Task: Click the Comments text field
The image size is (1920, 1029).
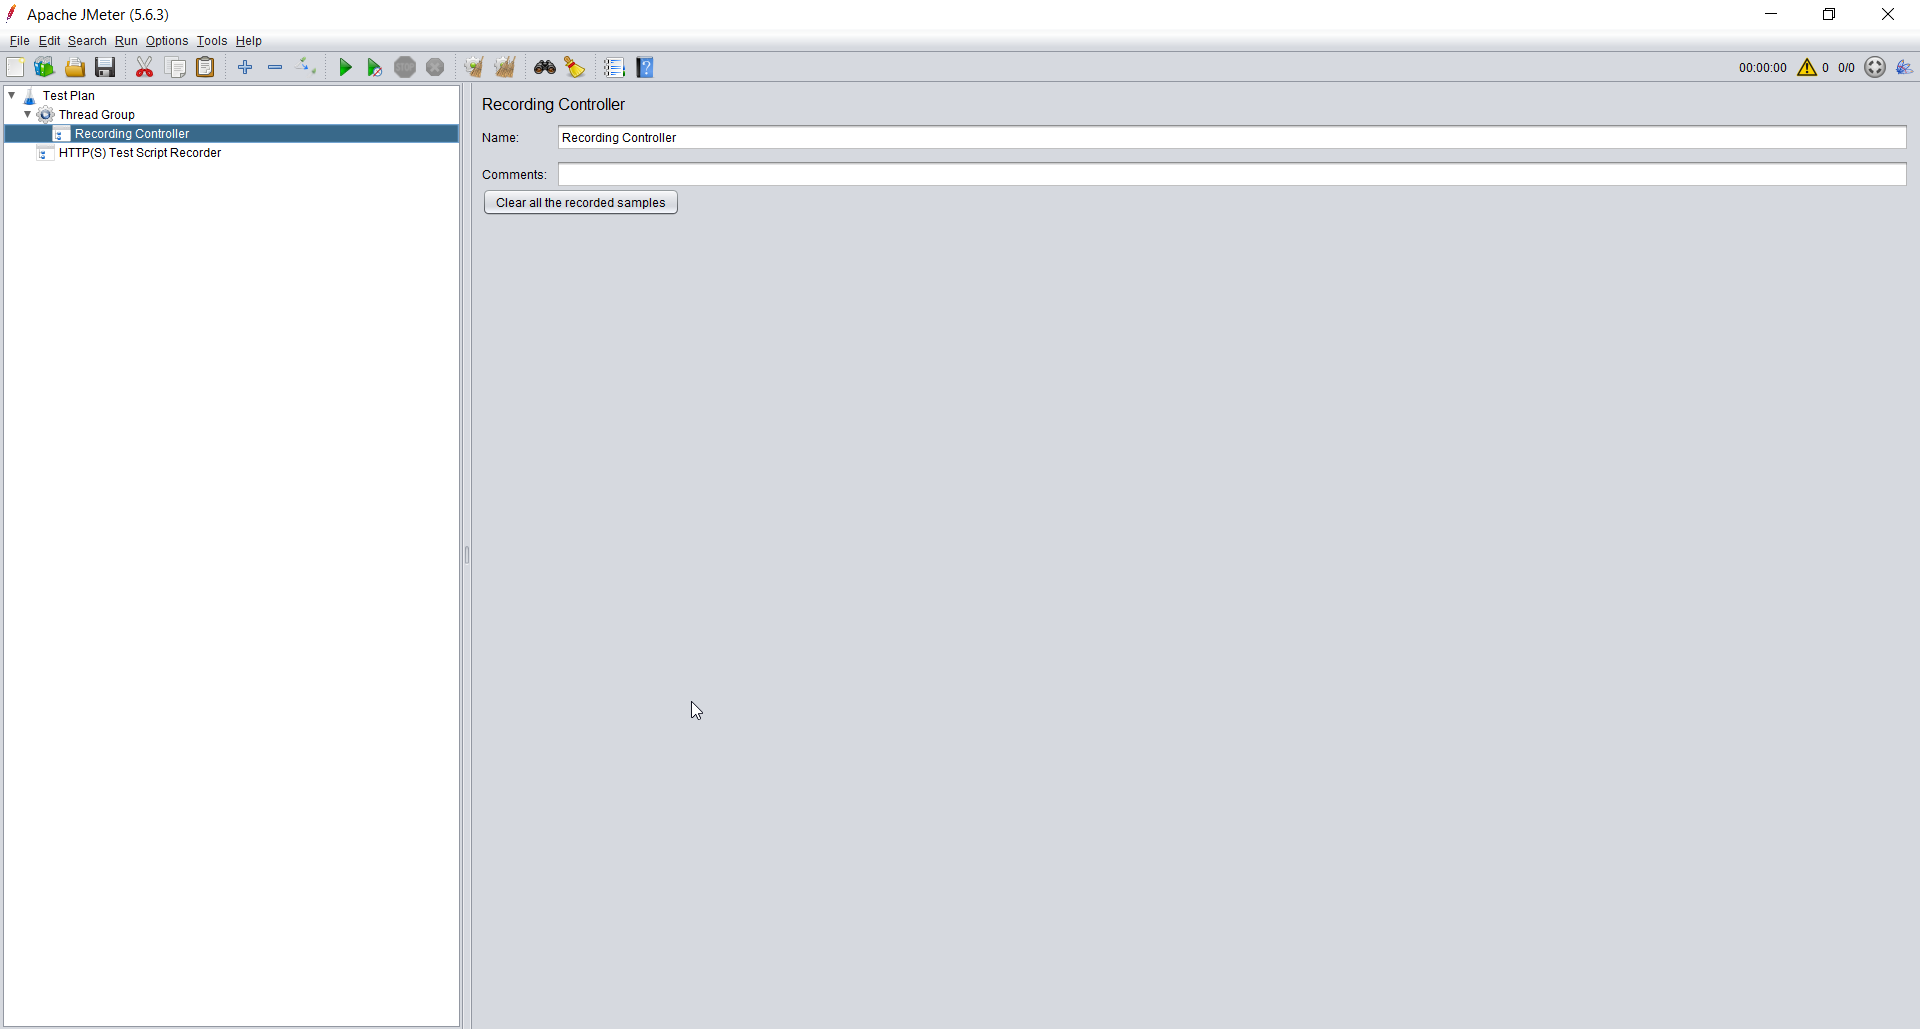Action: 1231,175
